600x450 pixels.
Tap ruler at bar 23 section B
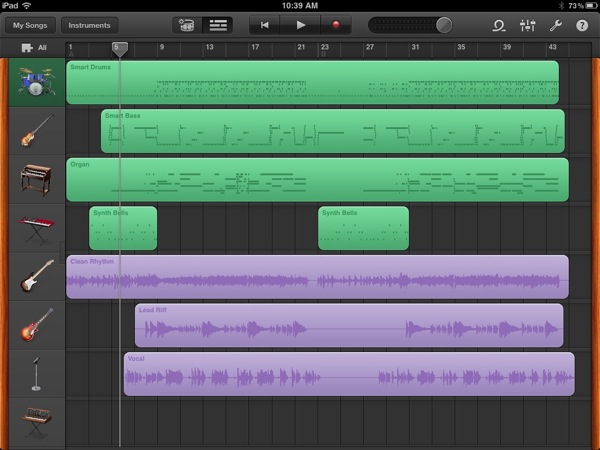click(x=324, y=50)
